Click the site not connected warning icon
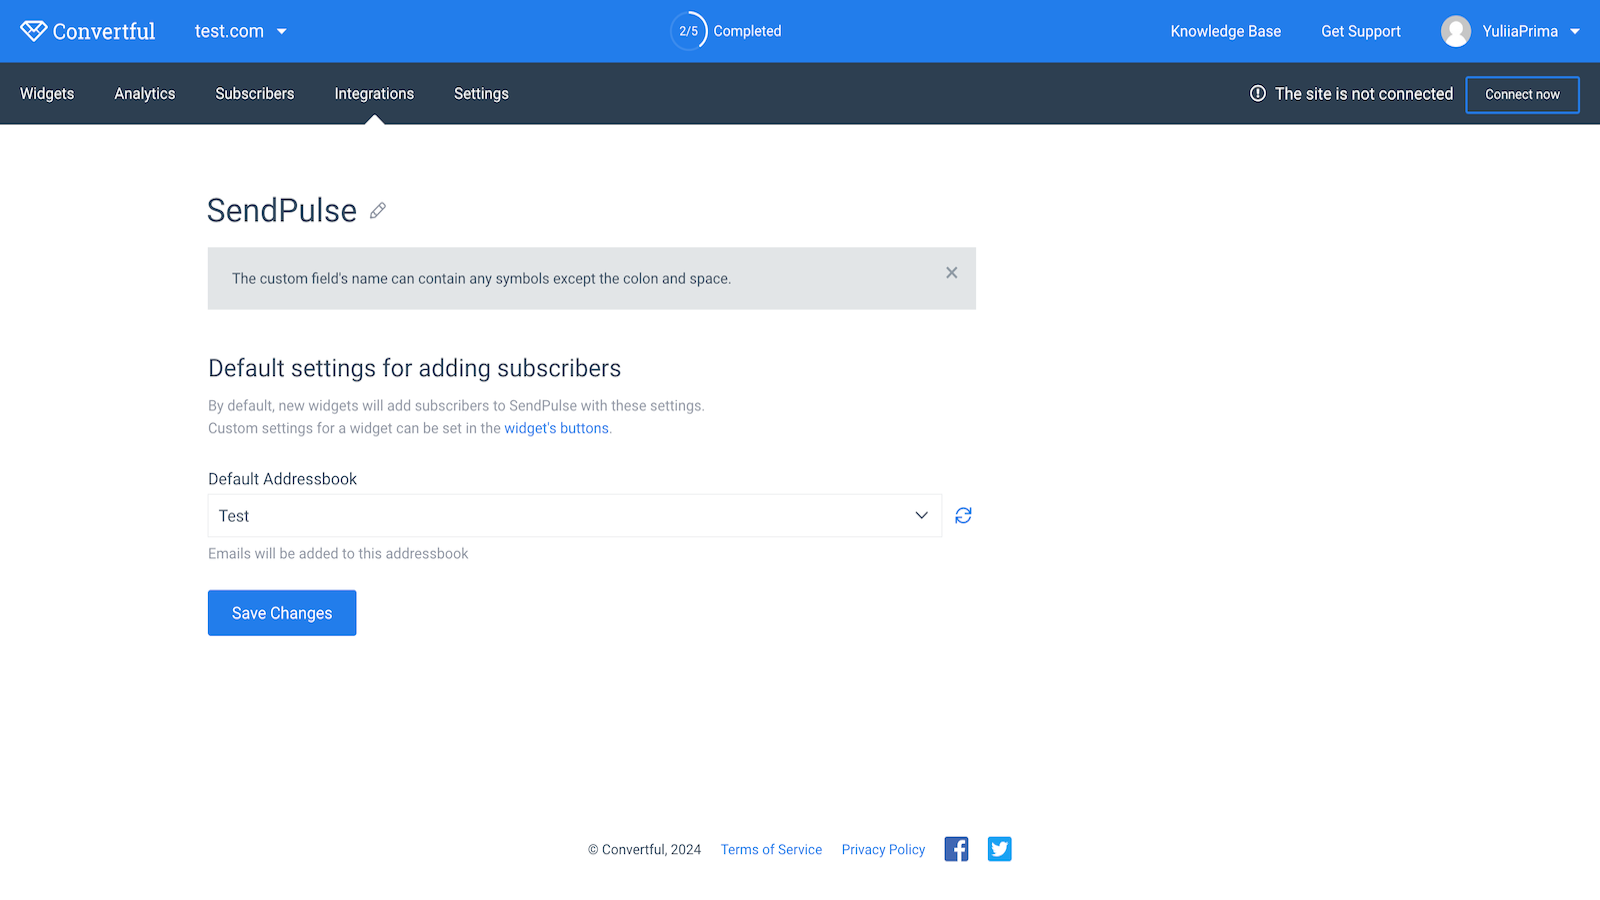 coord(1257,94)
